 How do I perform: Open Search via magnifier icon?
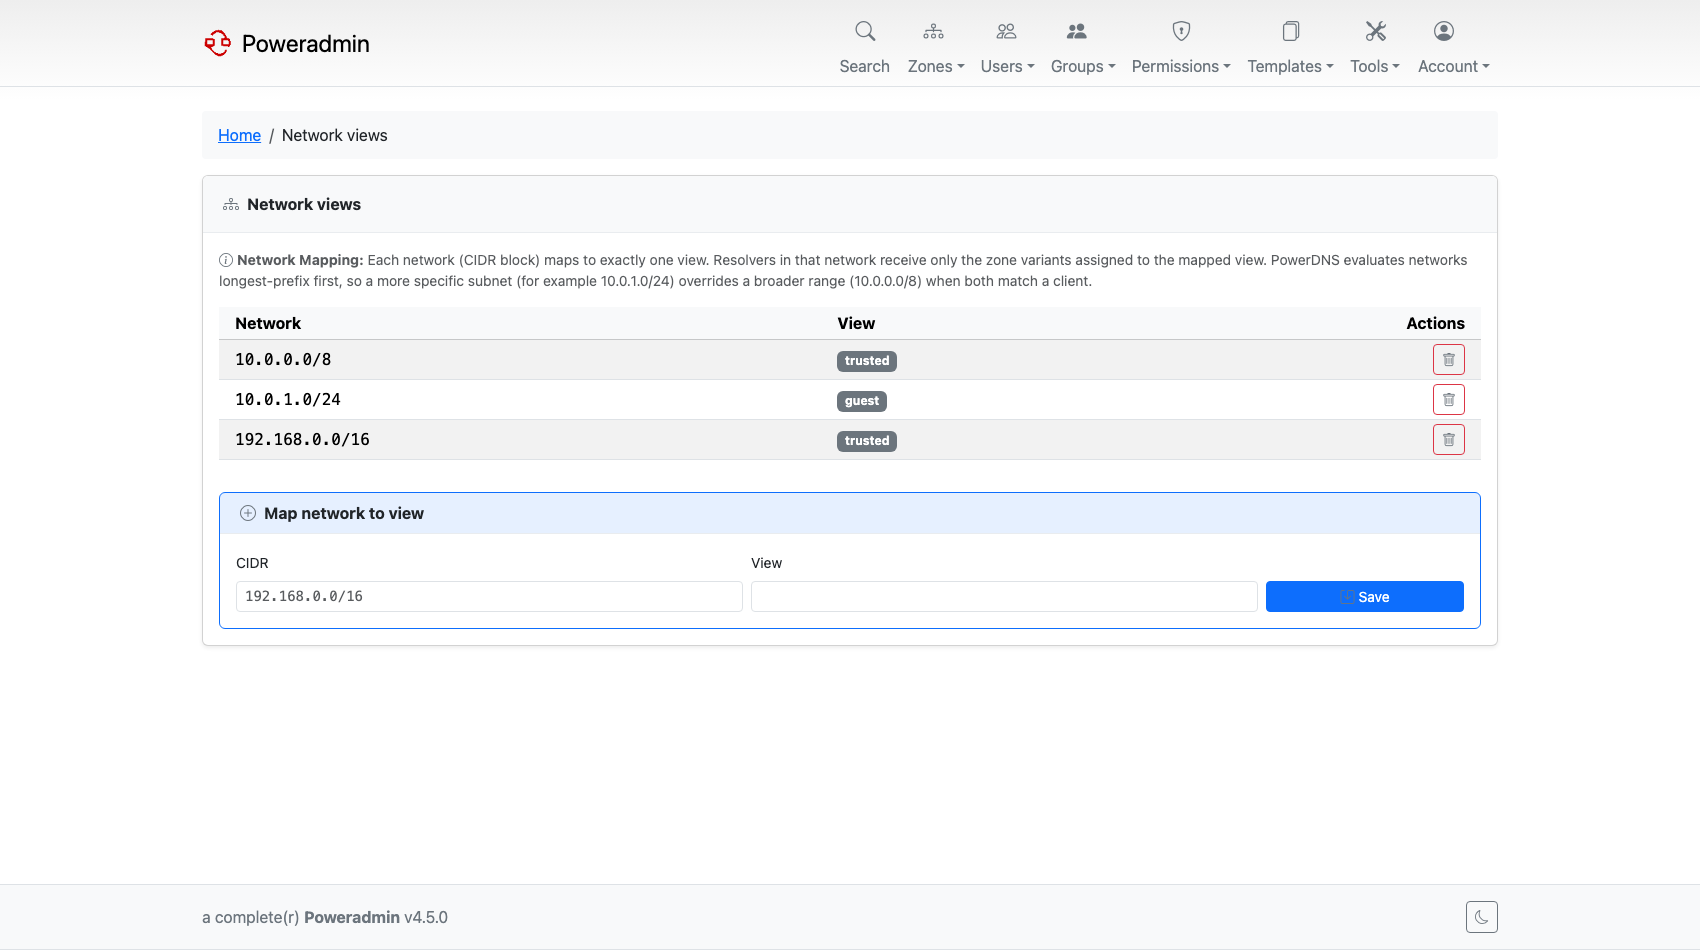coord(865,31)
